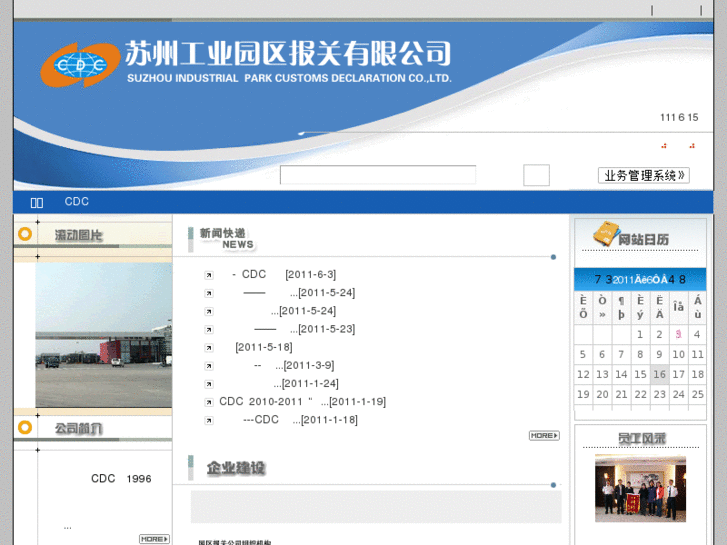
Task: Click arrow icon beside [2011-5-23] news
Action: click(209, 330)
